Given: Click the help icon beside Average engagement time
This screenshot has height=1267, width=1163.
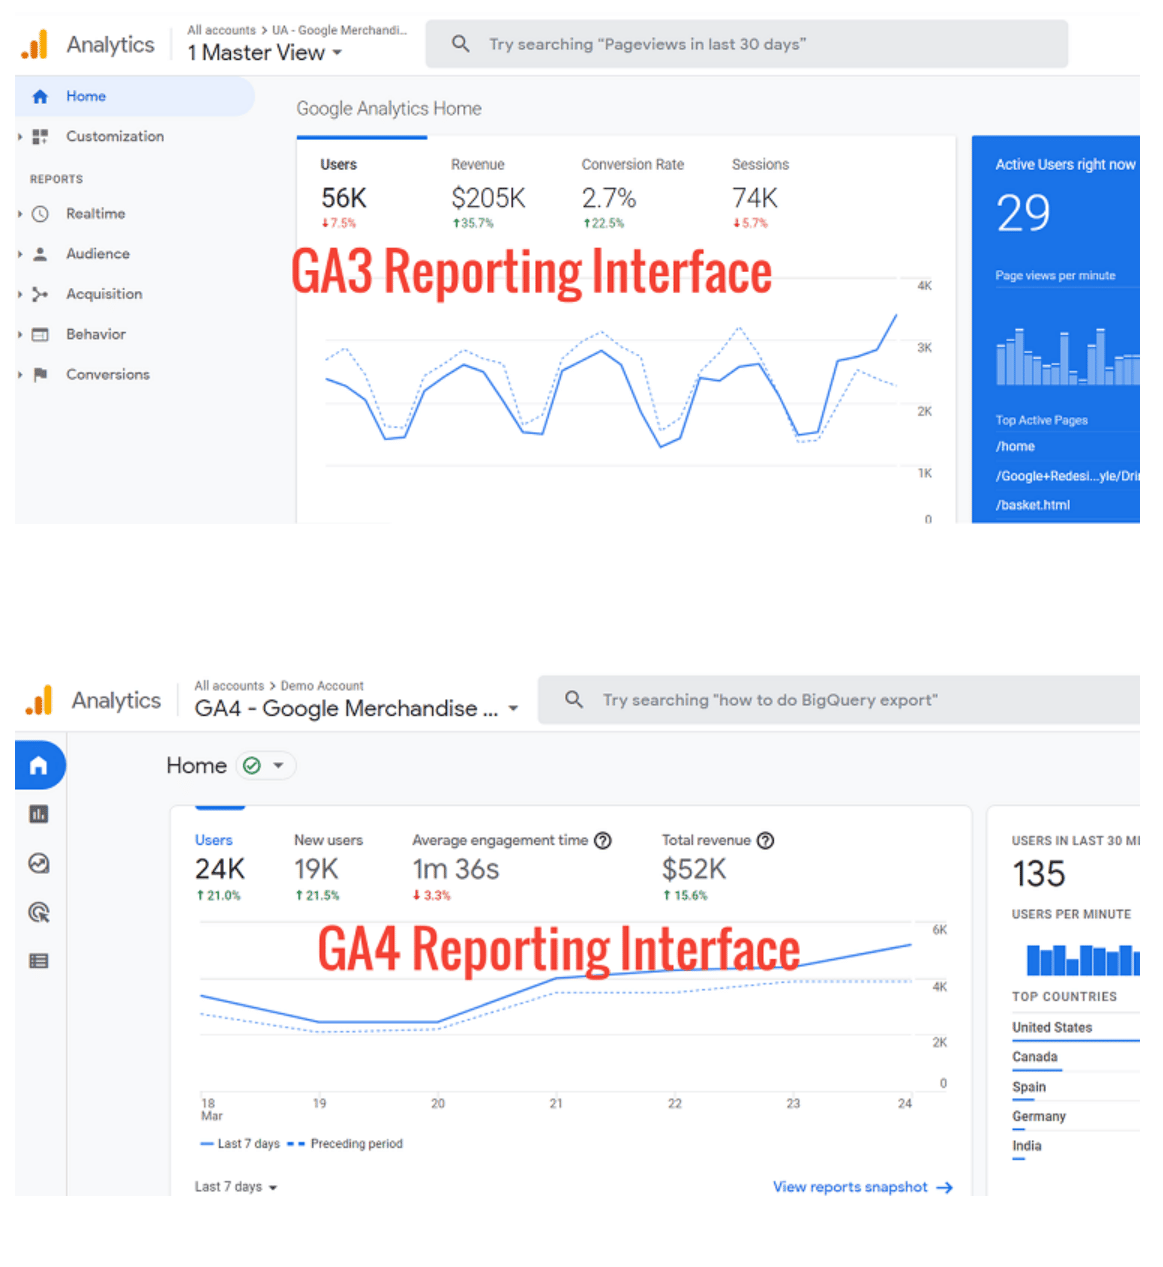Looking at the screenshot, I should tap(603, 840).
